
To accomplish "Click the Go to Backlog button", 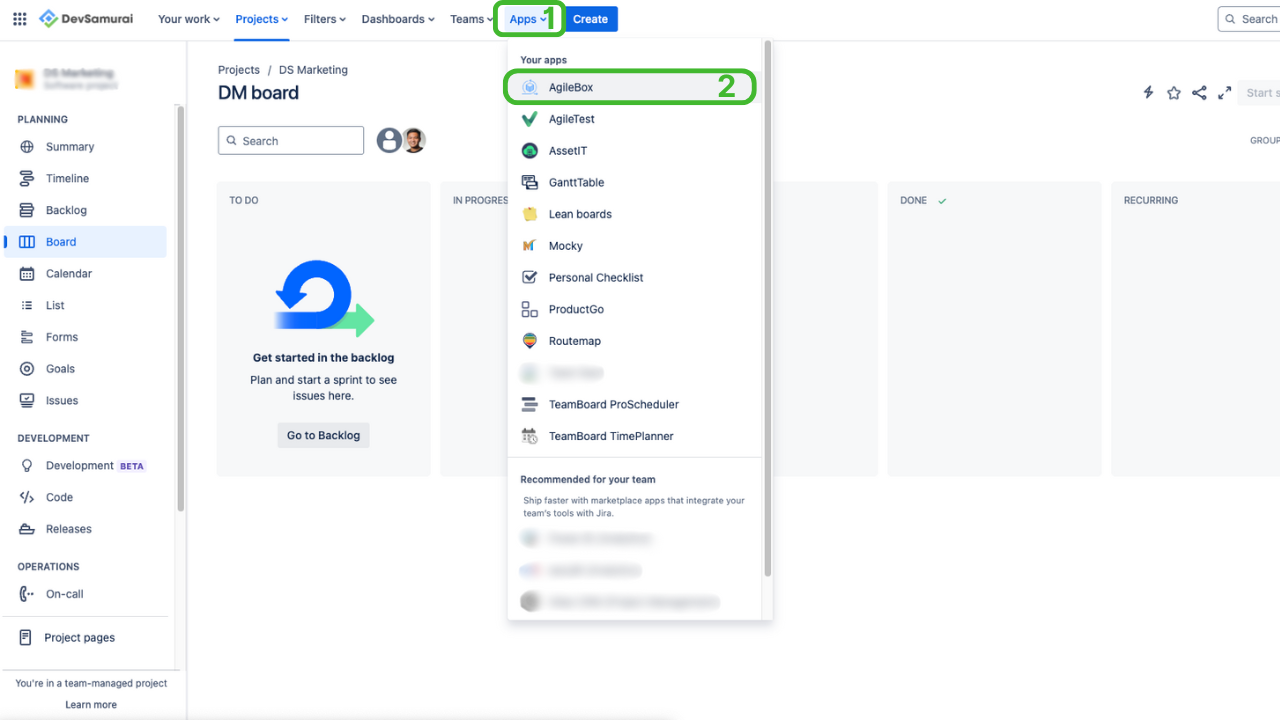I will (323, 435).
